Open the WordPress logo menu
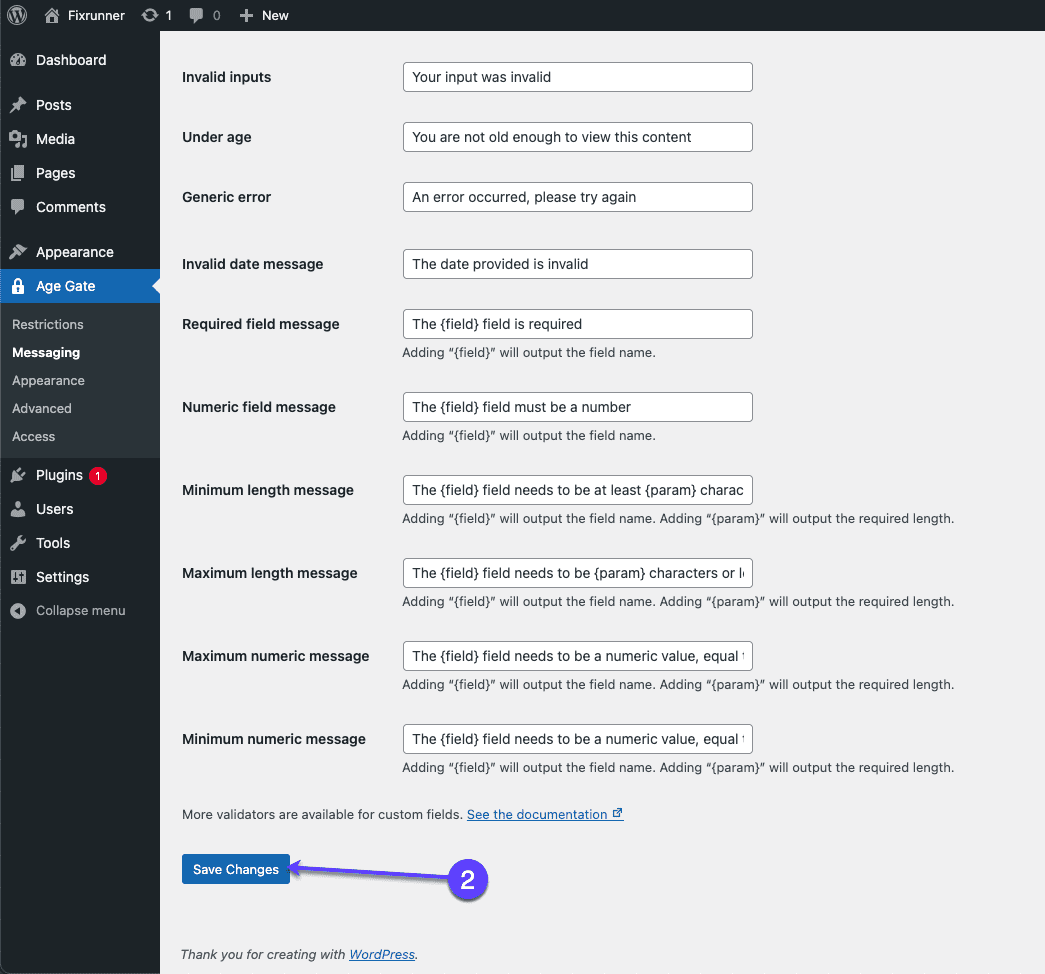1045x974 pixels. [x=17, y=15]
